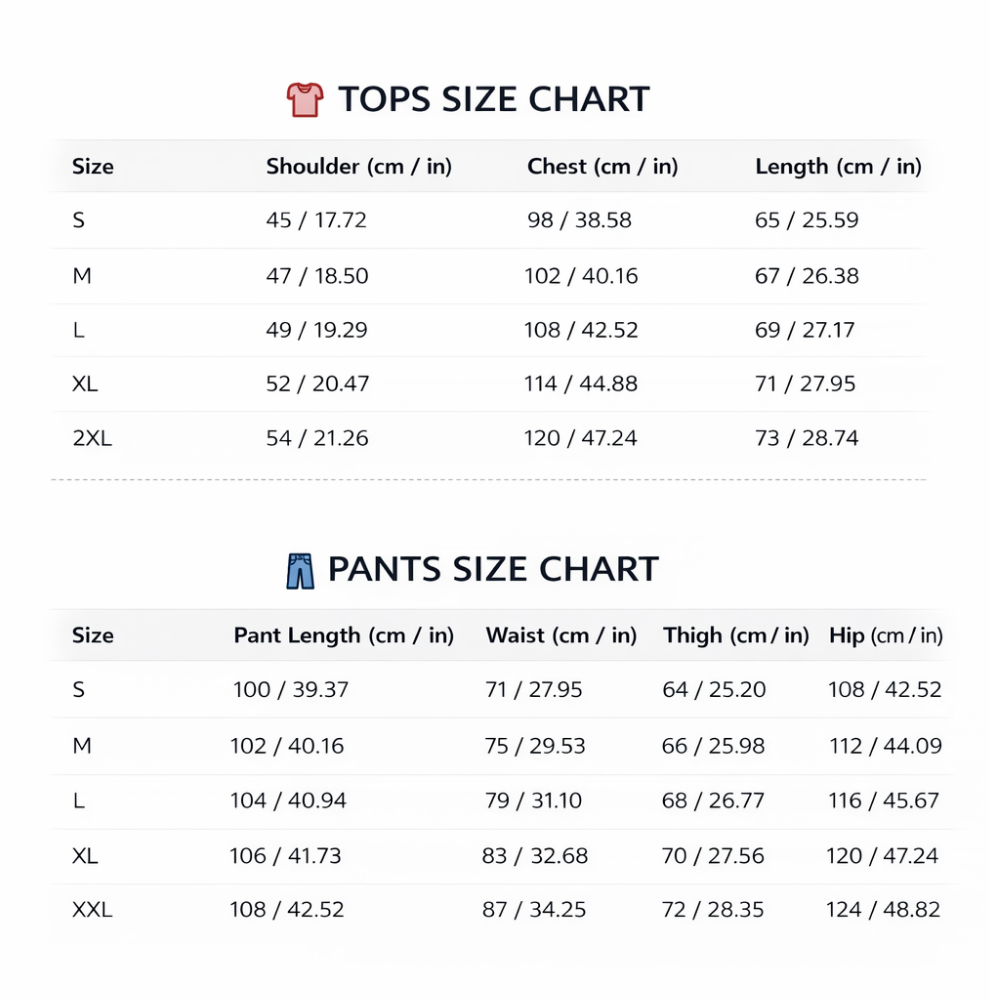Click the XXL size row label
Viewport: 1000px width, 1000px height.
tap(92, 910)
